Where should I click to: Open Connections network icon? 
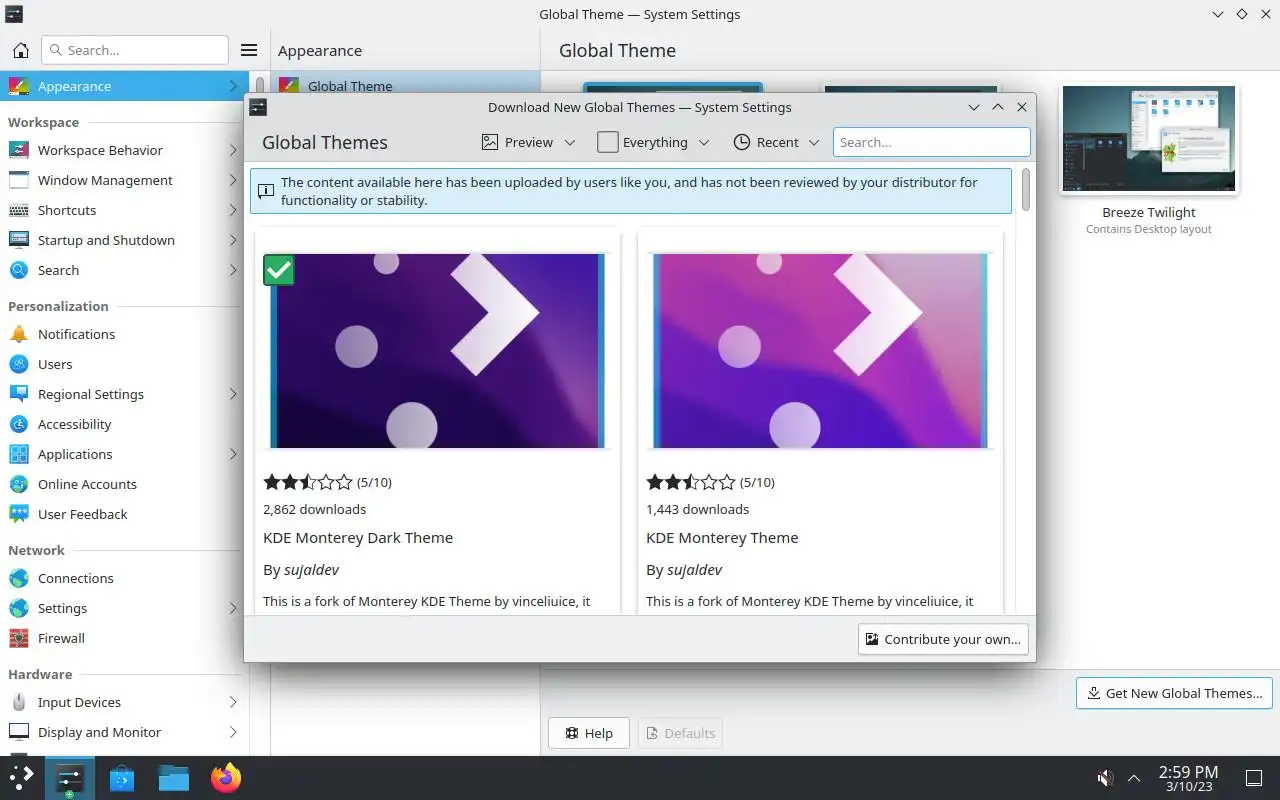[19, 578]
